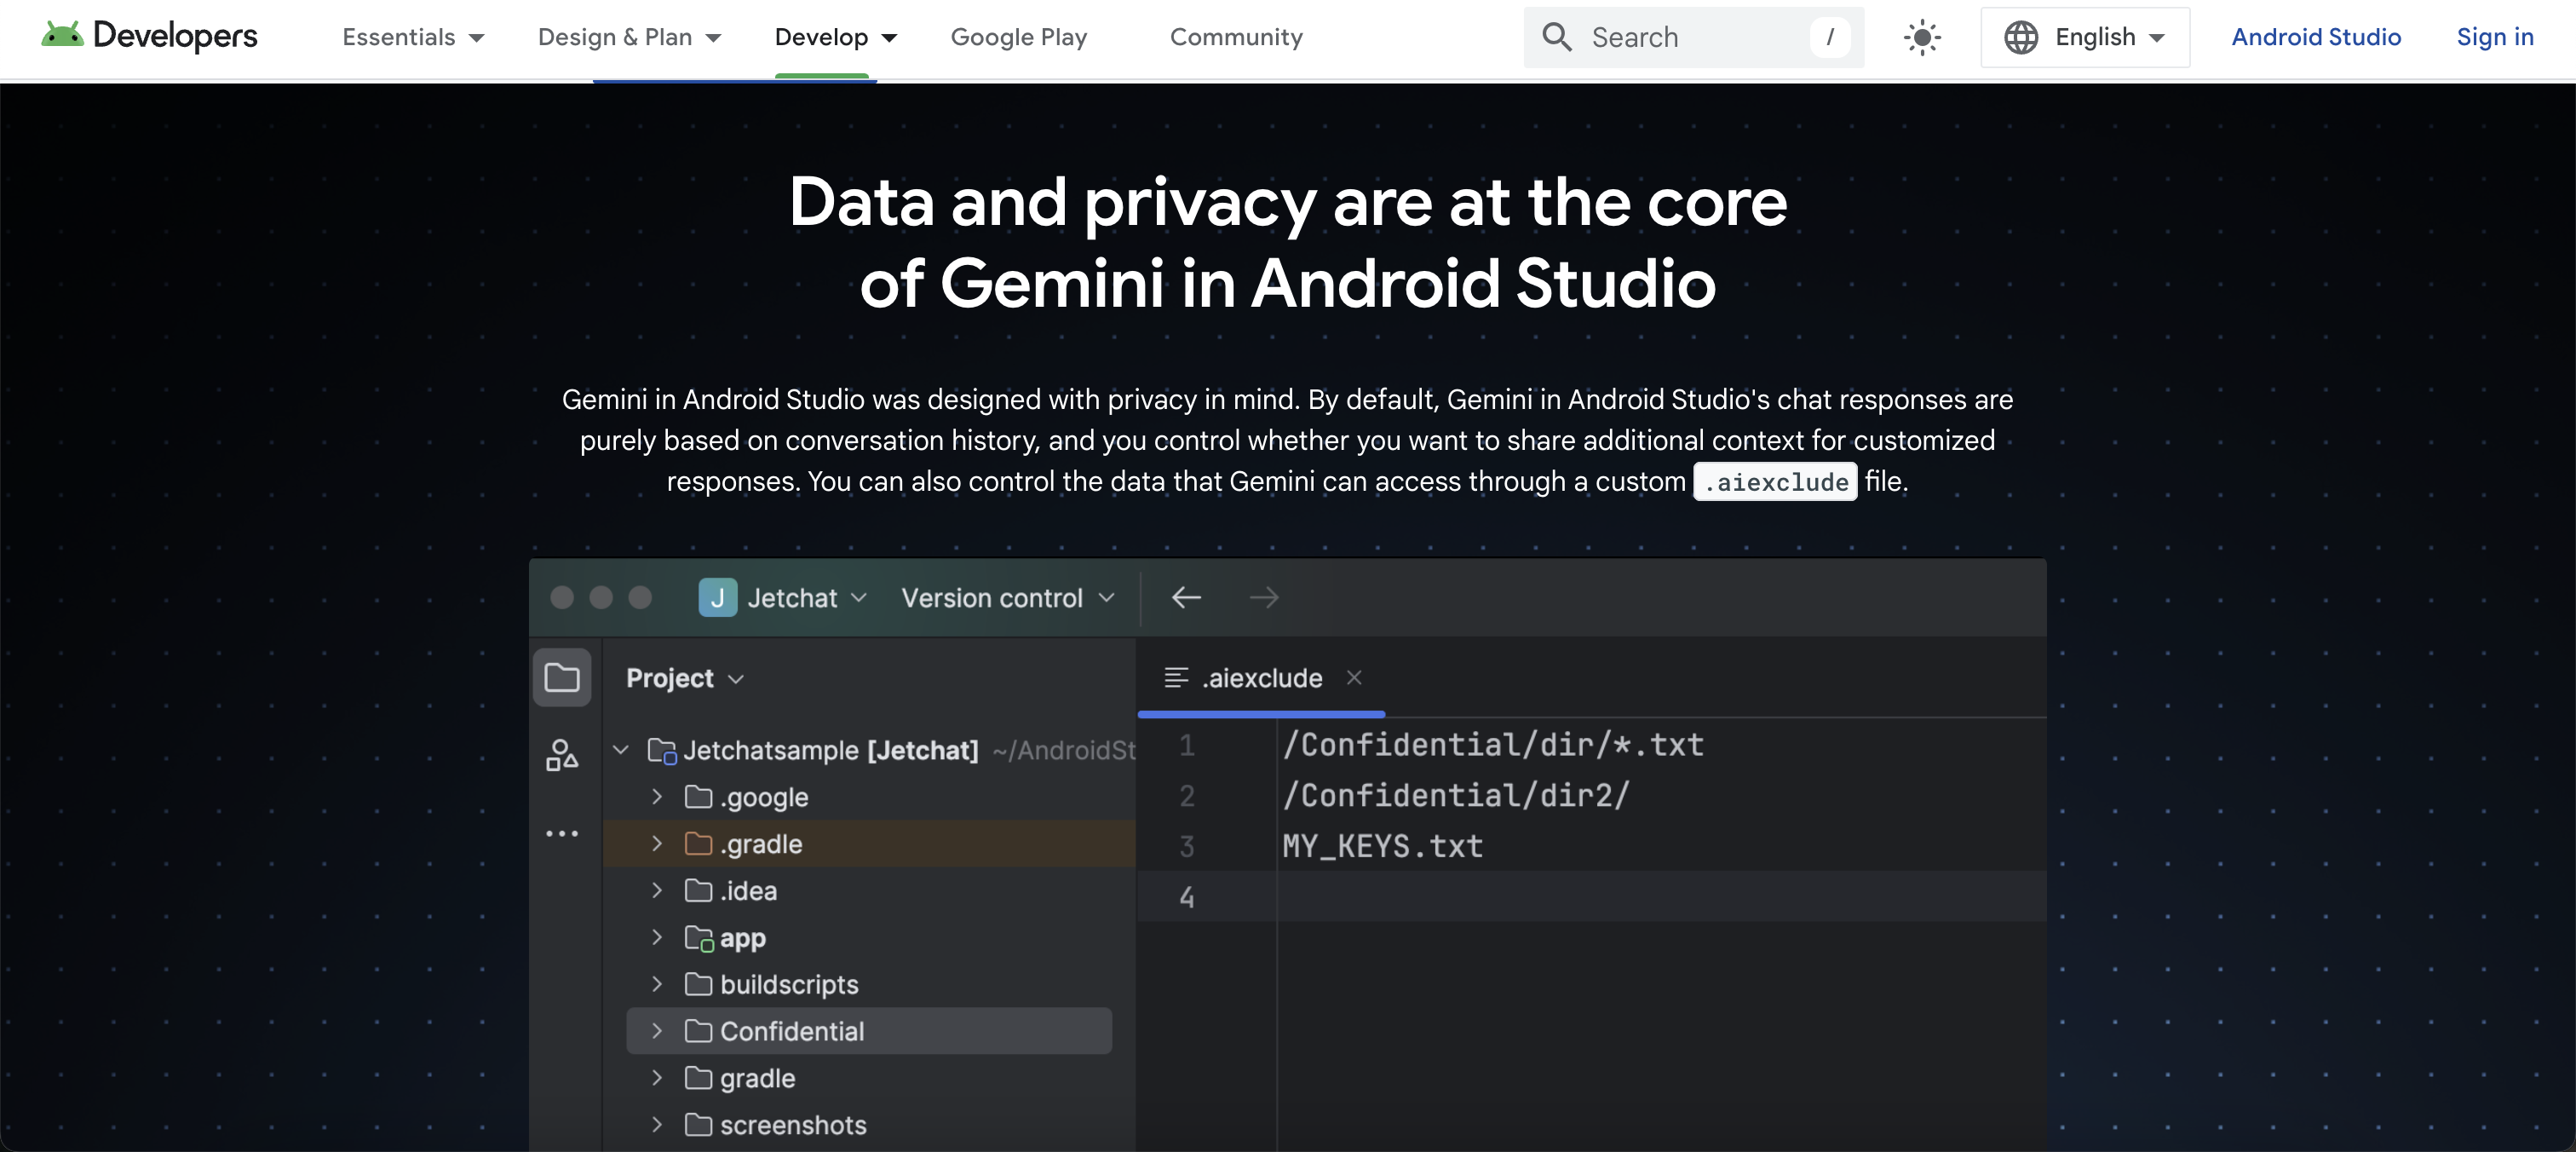This screenshot has width=2576, height=1152.
Task: Select the 'Confidential' tree row label
Action: pyautogui.click(x=792, y=1031)
